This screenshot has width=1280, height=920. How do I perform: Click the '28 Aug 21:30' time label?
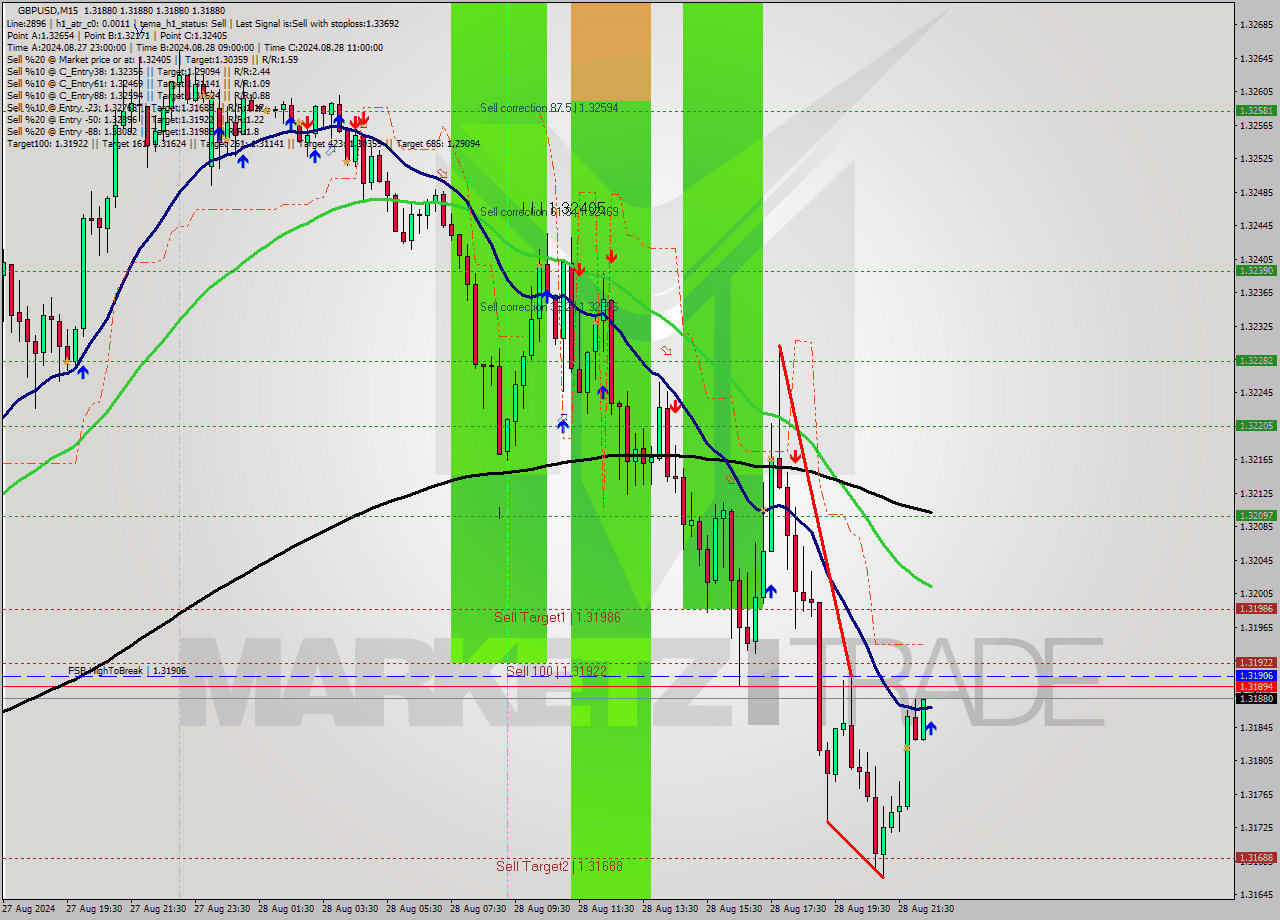(926, 909)
